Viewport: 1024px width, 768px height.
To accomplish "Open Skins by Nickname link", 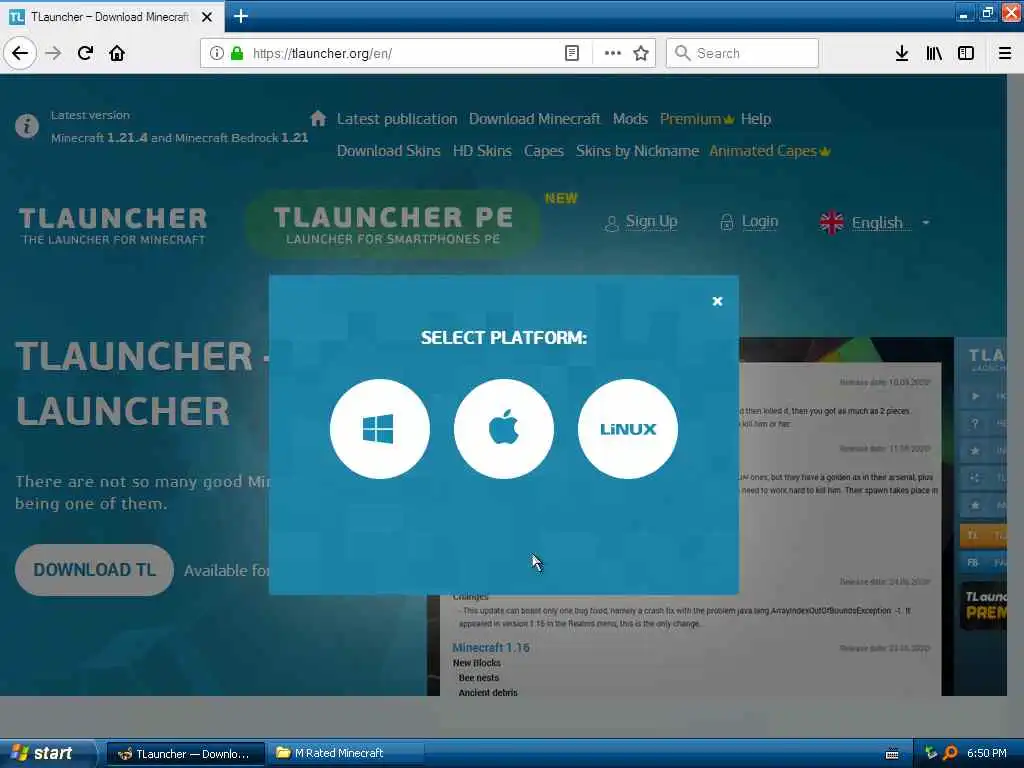I will (637, 151).
